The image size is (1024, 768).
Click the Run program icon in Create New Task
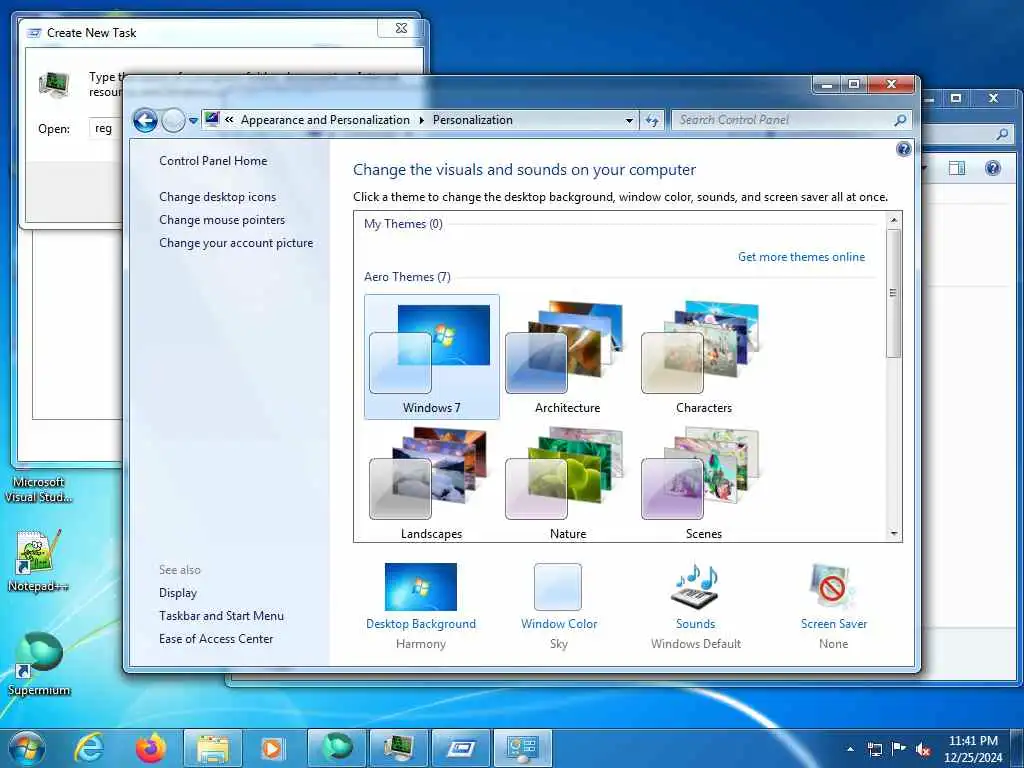[x=54, y=85]
